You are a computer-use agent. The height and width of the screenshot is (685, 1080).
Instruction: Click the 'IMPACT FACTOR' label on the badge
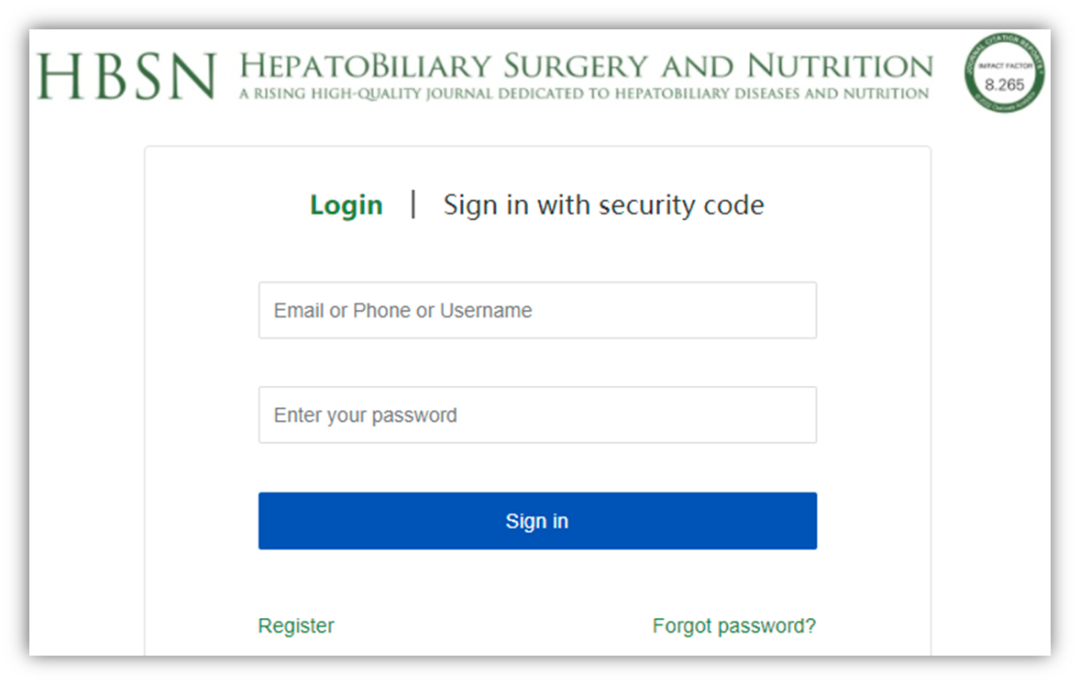point(1004,65)
